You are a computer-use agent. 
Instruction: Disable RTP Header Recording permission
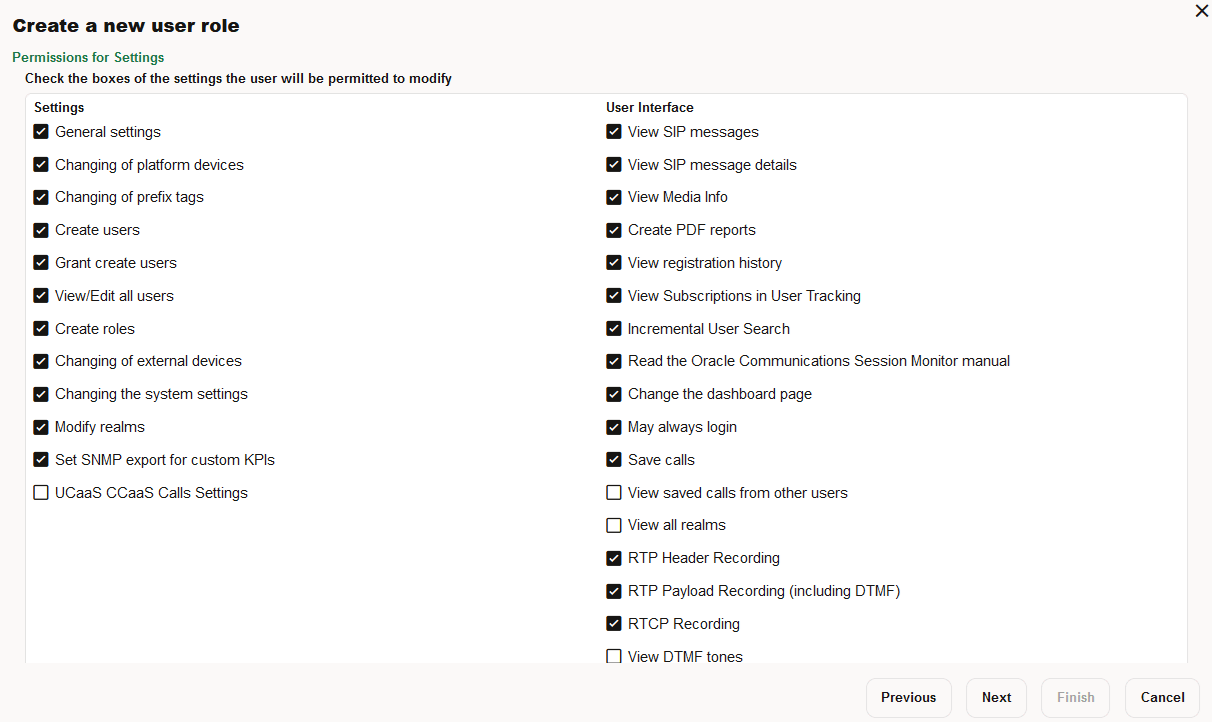pyautogui.click(x=613, y=557)
